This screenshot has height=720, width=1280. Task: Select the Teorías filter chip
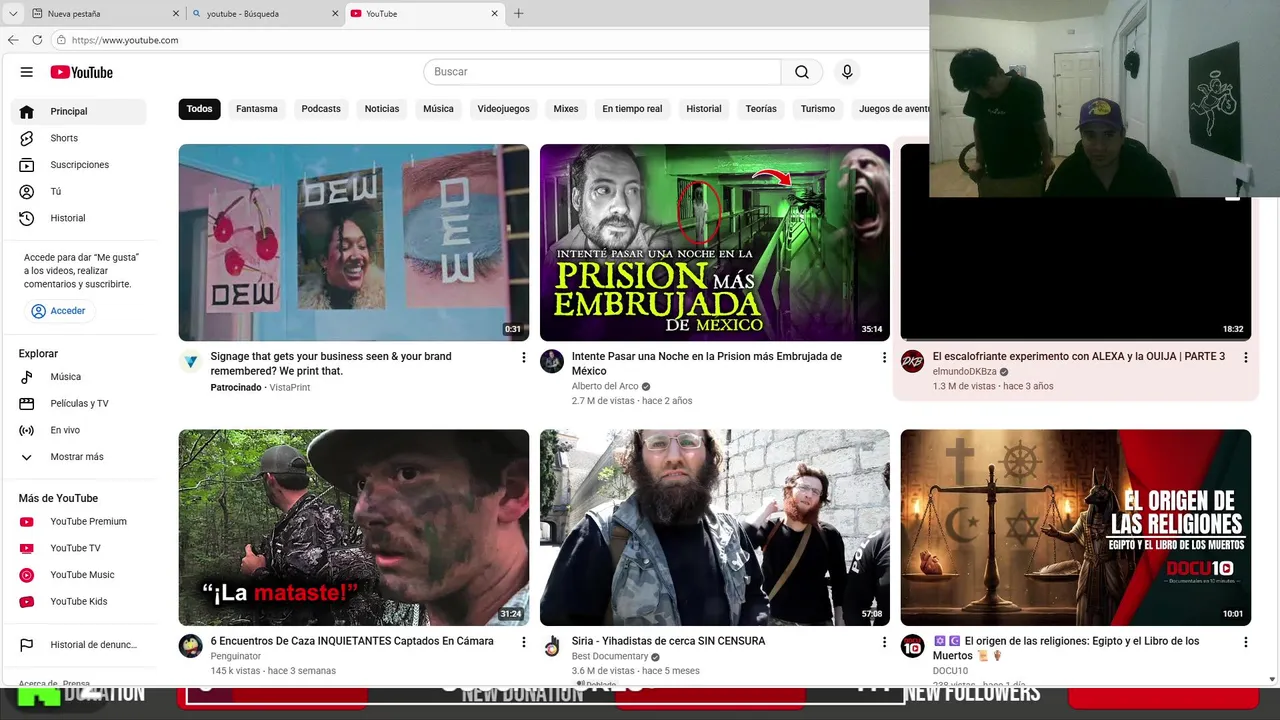coord(761,109)
